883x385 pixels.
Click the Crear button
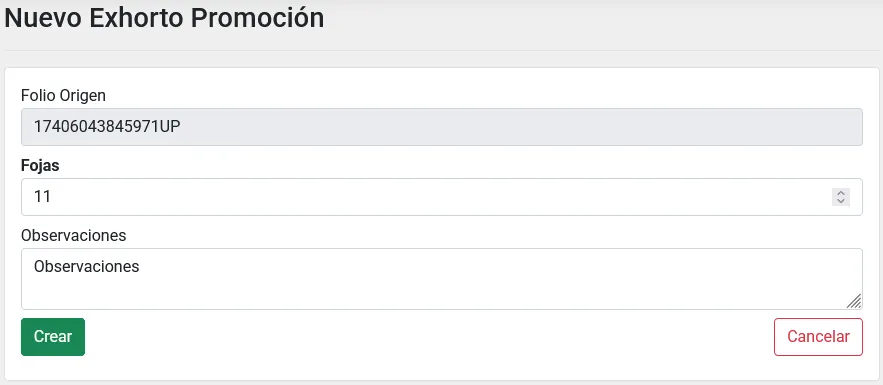(x=53, y=337)
